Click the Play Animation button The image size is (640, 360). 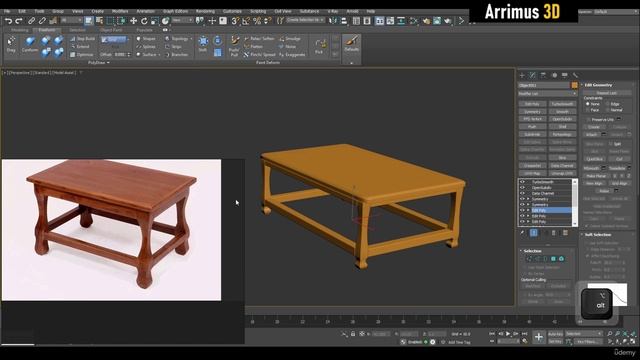[x=508, y=334]
